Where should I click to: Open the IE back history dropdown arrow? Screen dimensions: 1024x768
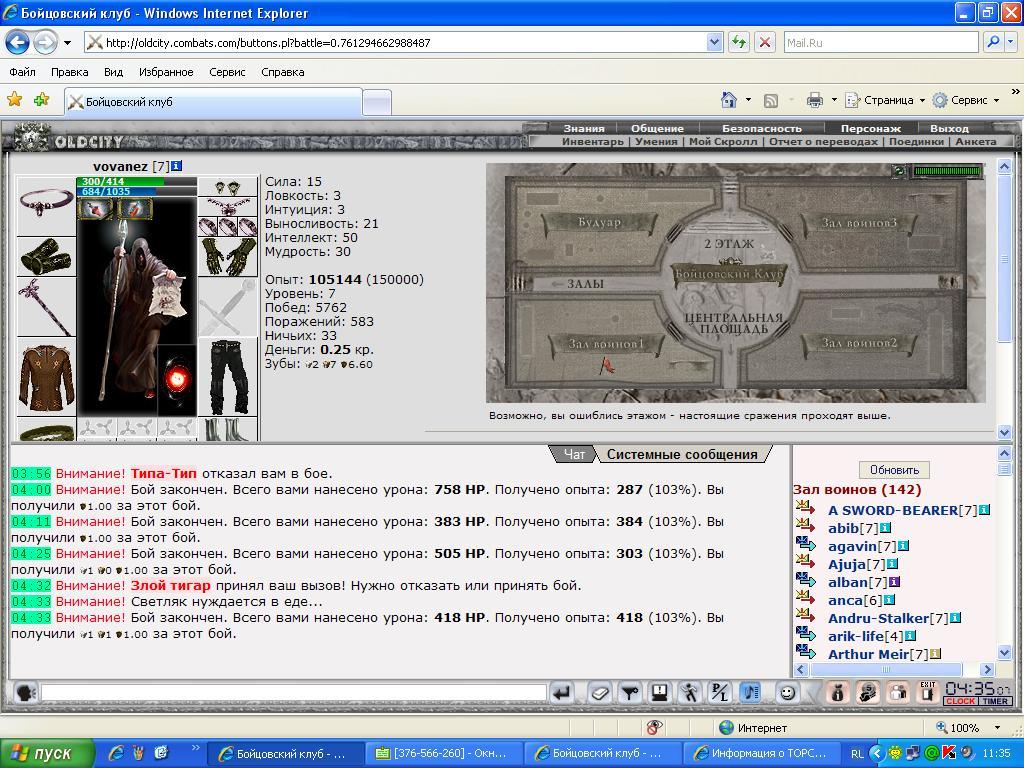click(67, 43)
